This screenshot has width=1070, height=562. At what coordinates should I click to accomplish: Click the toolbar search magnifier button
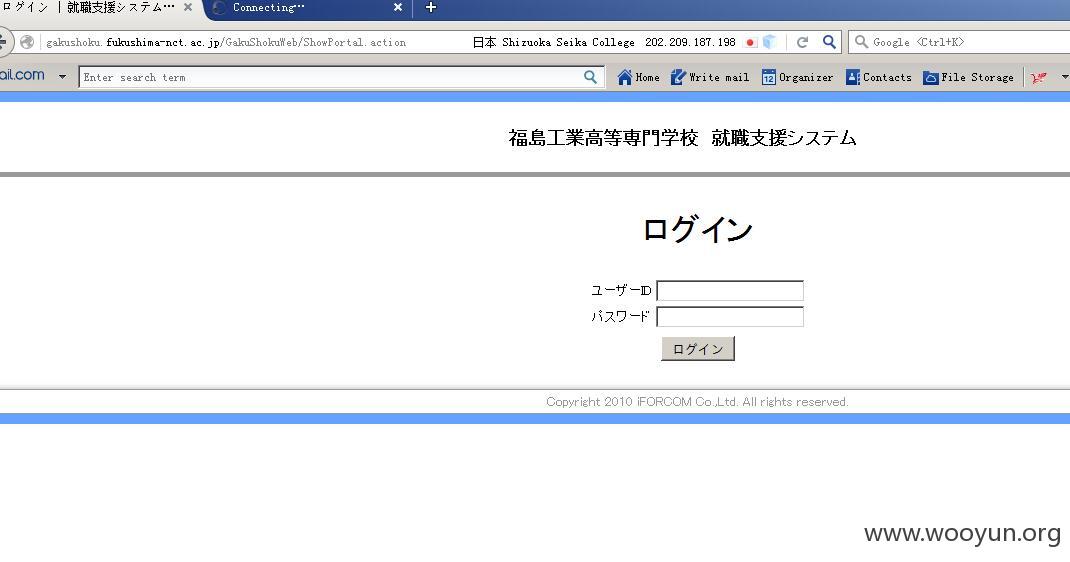590,77
